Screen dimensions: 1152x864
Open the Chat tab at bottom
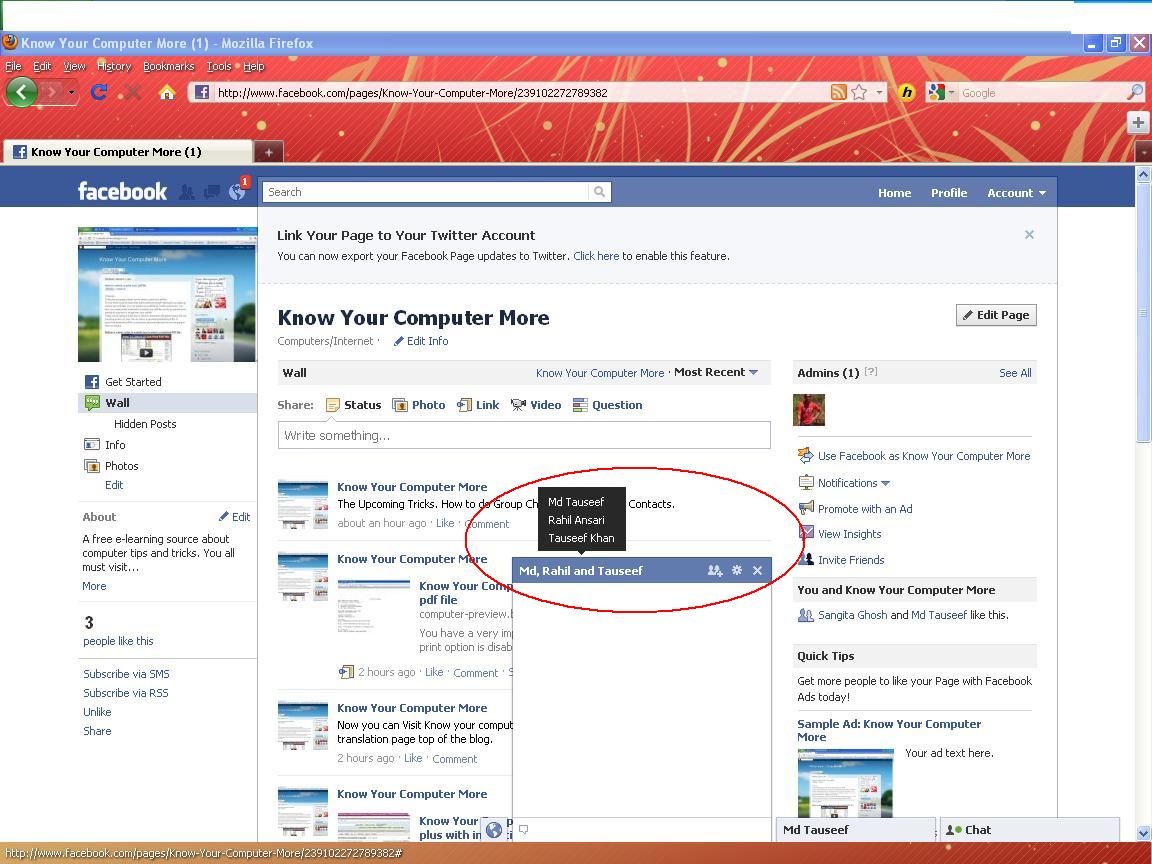tap(1030, 829)
